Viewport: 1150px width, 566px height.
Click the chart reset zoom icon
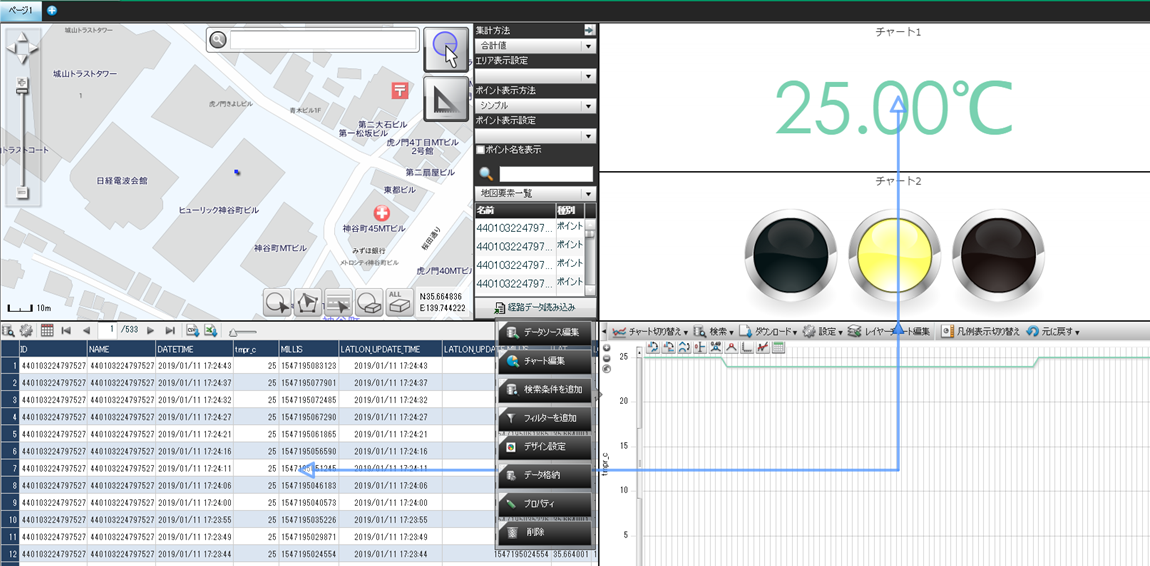coord(607,369)
